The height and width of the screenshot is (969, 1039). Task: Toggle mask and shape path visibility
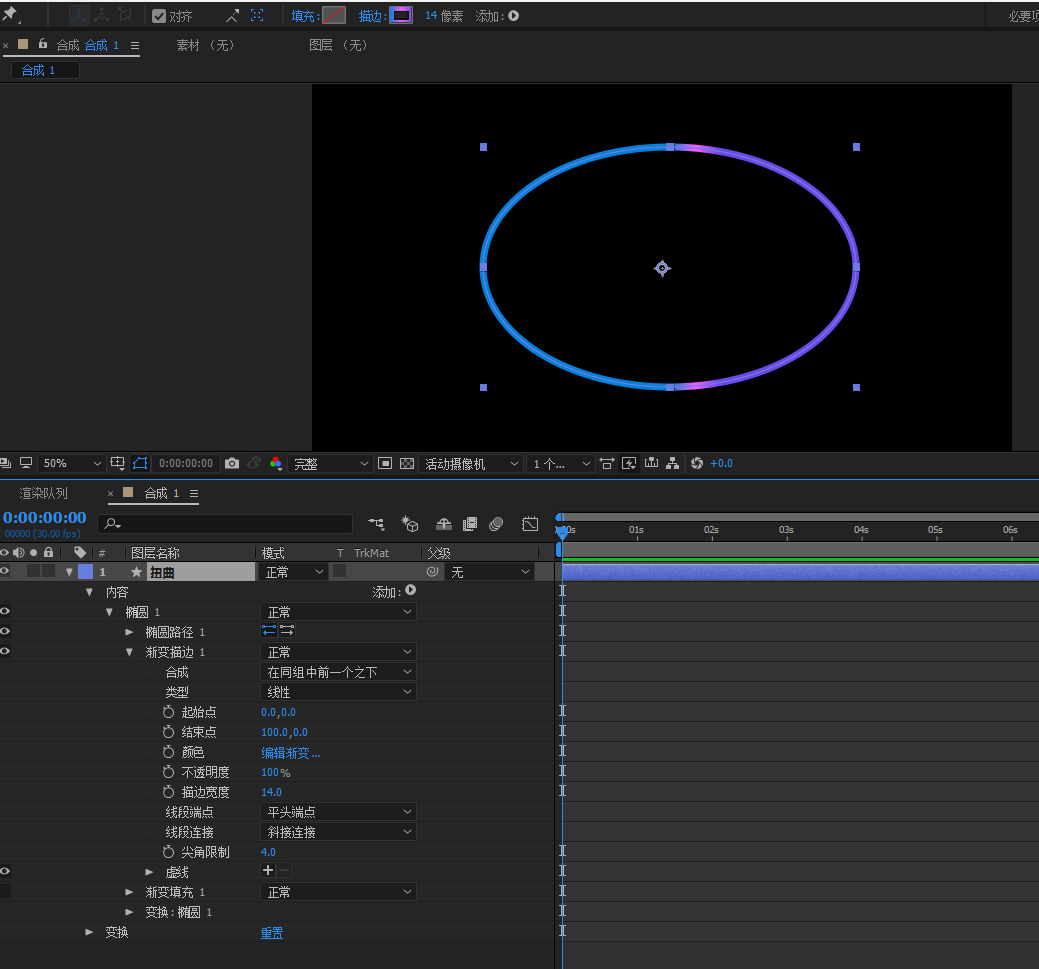pos(140,463)
